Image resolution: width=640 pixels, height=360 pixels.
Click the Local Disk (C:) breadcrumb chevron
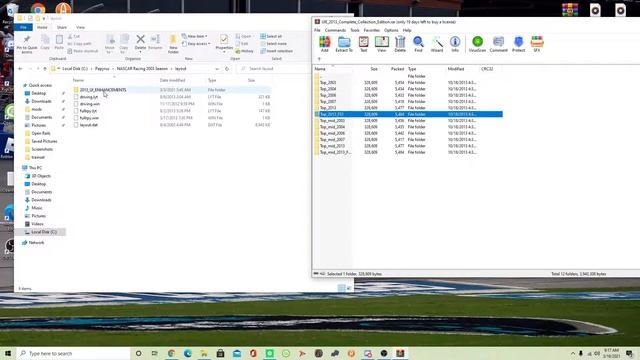click(91, 69)
